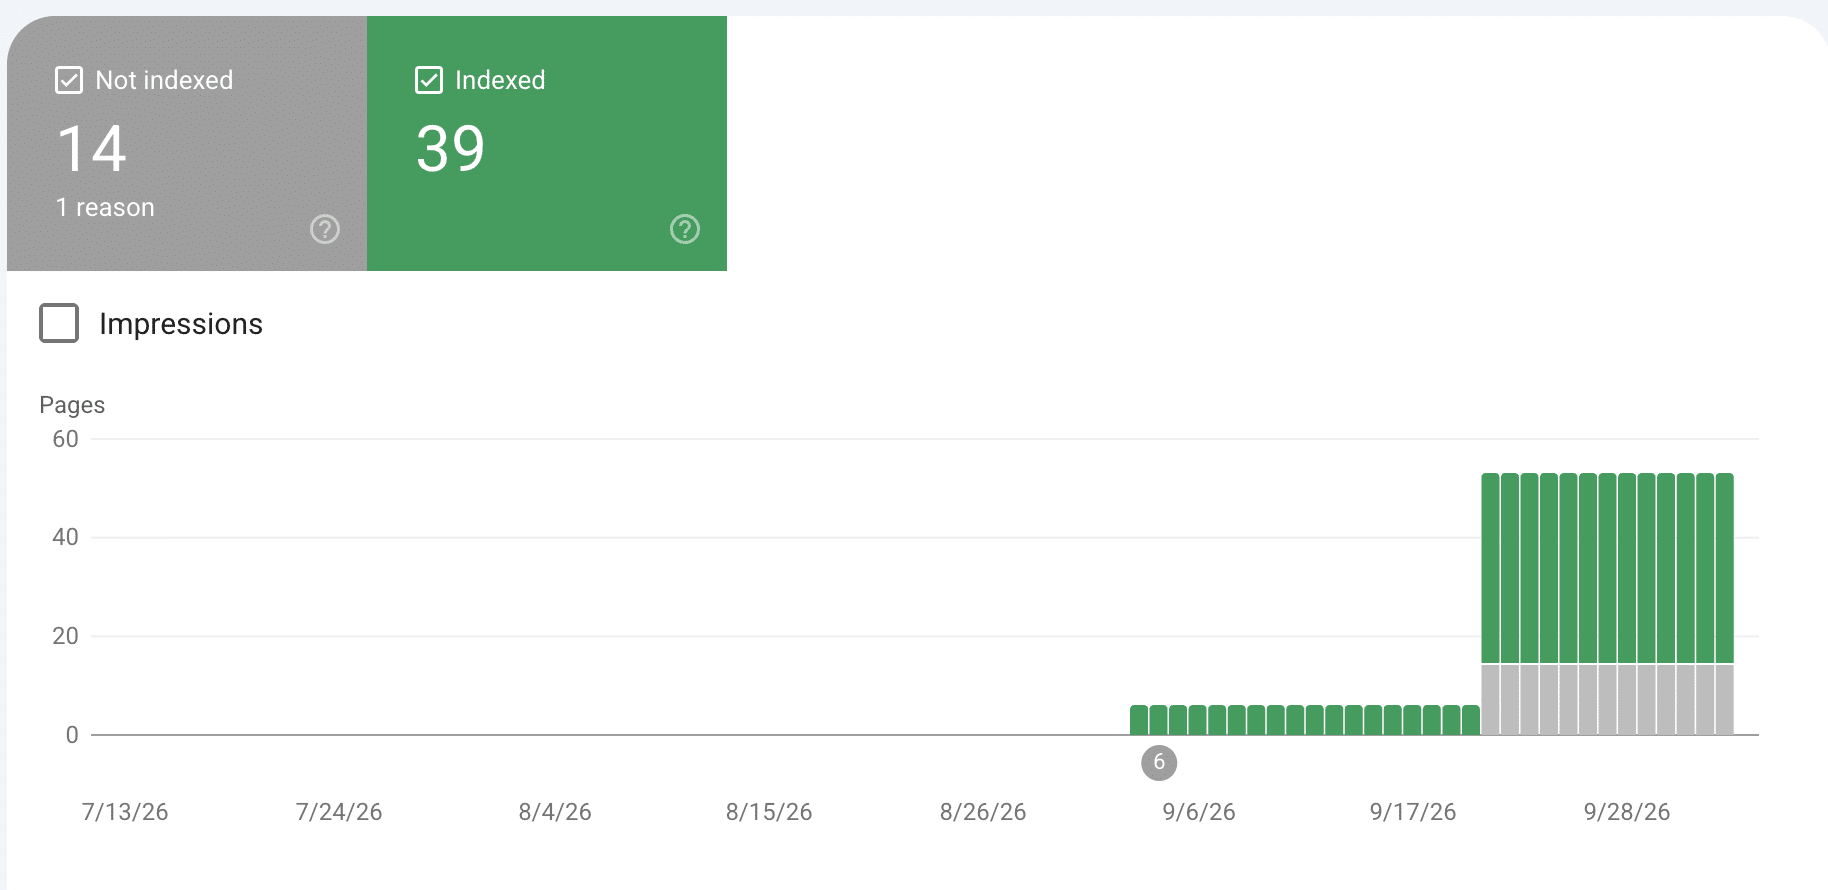The image size is (1828, 890).
Task: Open help icon on Indexed card
Action: pyautogui.click(x=685, y=229)
